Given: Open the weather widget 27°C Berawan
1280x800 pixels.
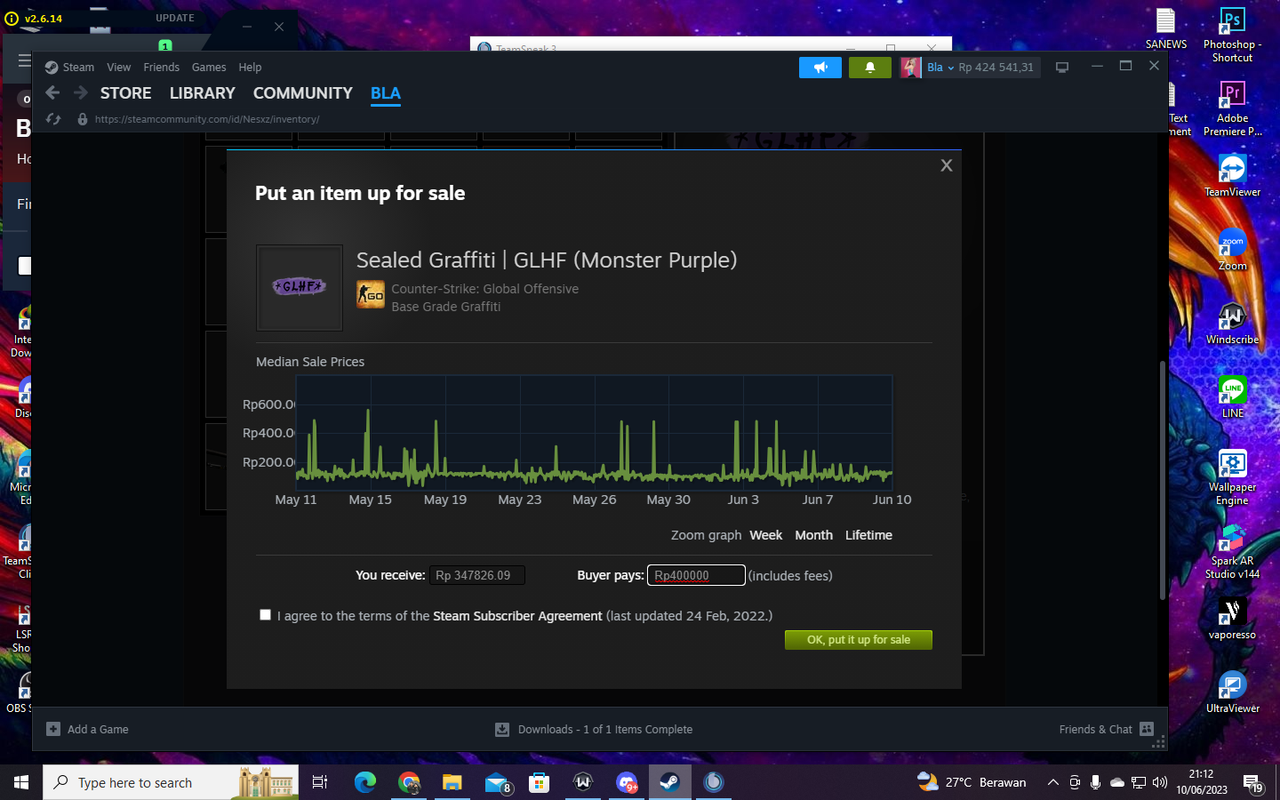Looking at the screenshot, I should click(971, 782).
